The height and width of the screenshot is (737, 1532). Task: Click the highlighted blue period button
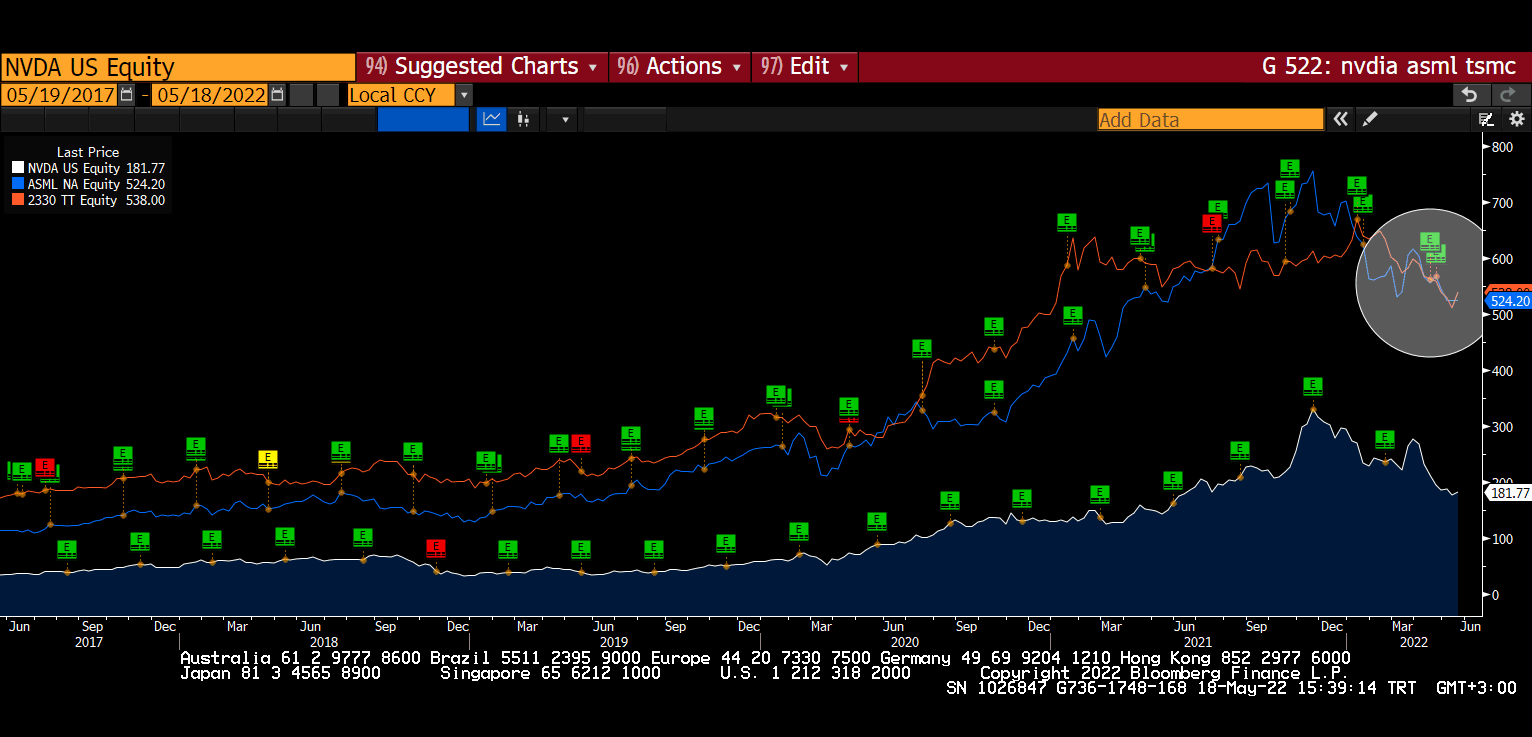(x=423, y=119)
